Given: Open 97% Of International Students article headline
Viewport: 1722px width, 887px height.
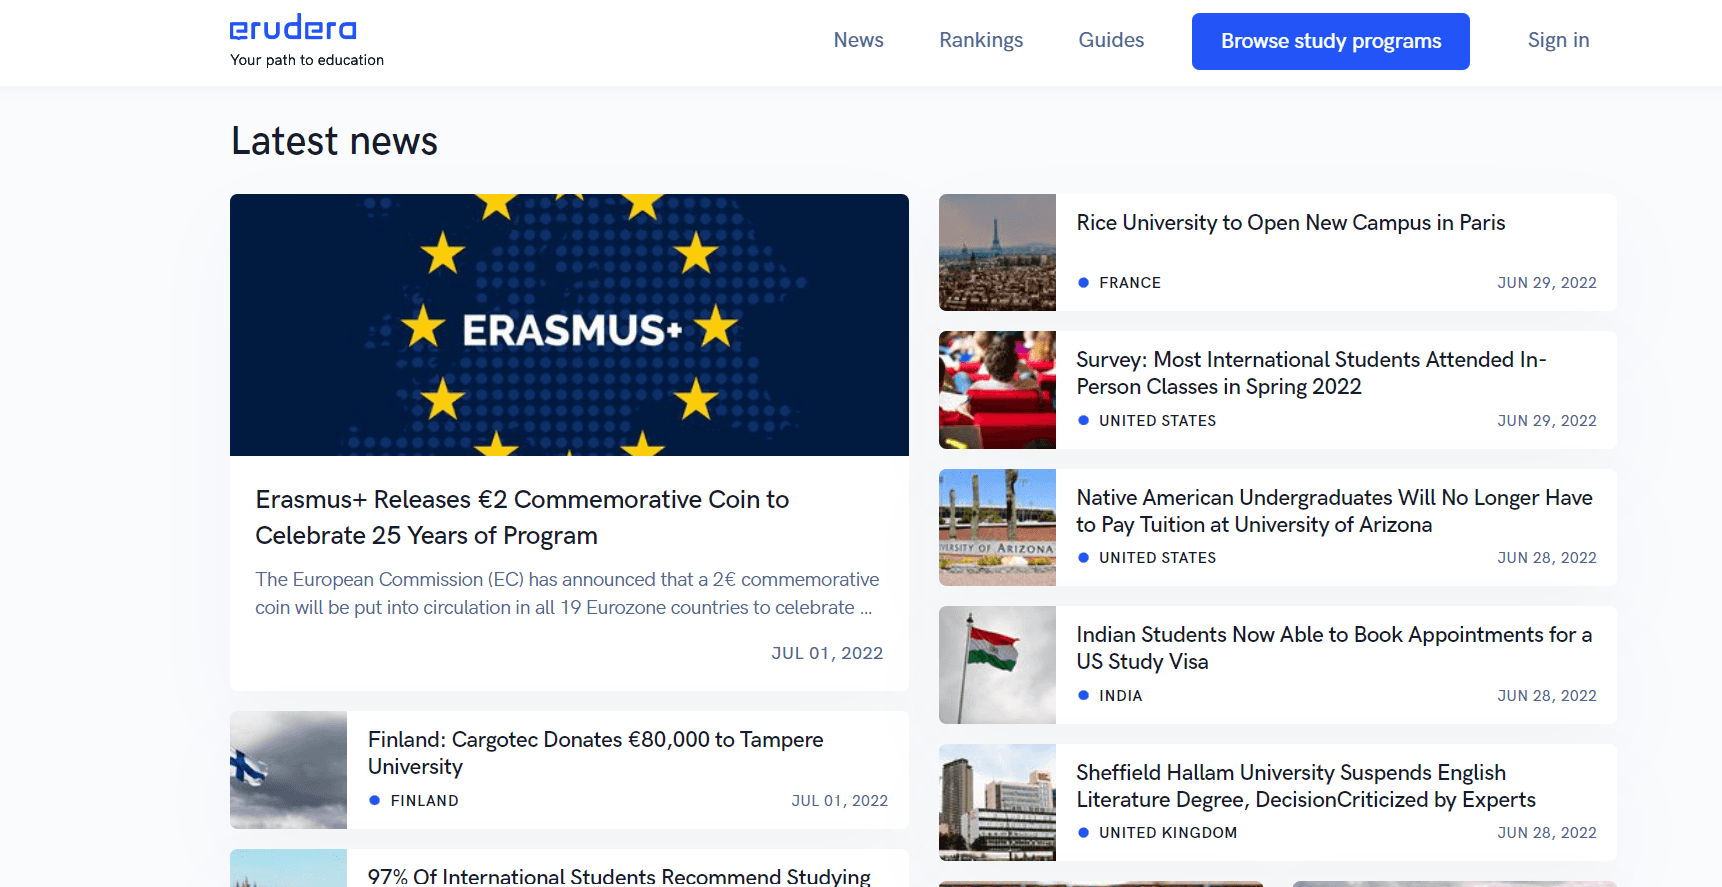Looking at the screenshot, I should tap(619, 876).
